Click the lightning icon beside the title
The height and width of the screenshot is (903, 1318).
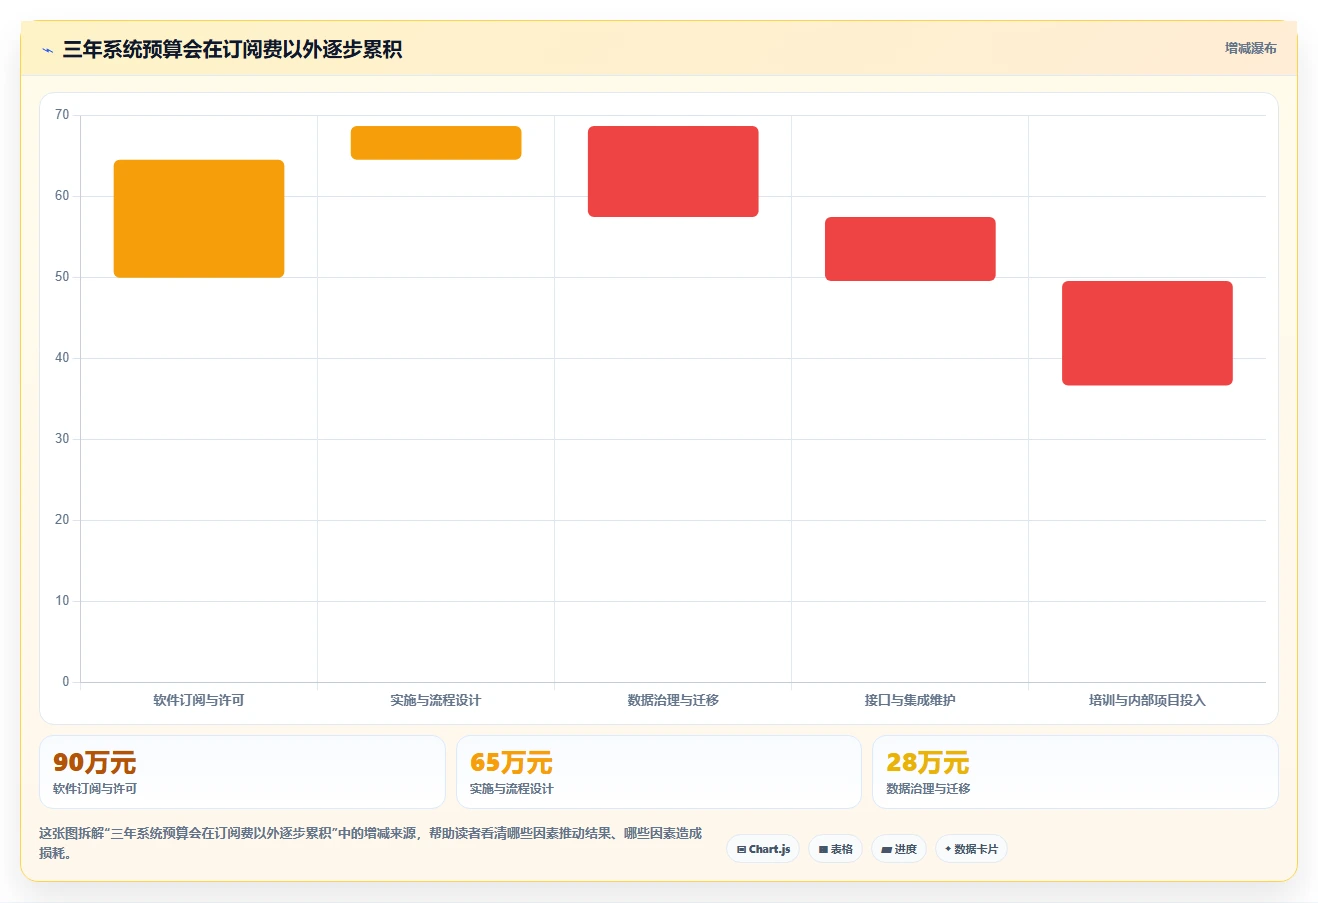click(47, 50)
